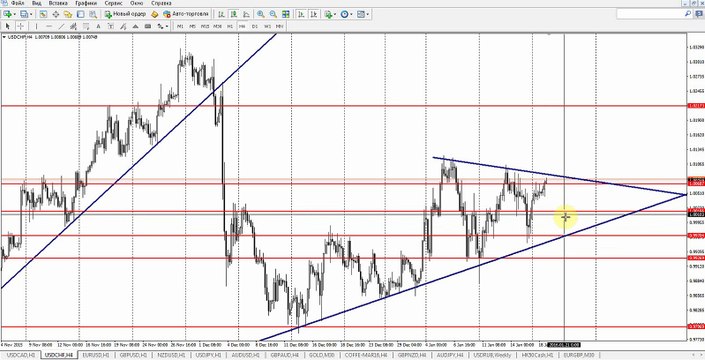Open the Strategy Tester icon
The image size is (705, 360).
tap(93, 14)
